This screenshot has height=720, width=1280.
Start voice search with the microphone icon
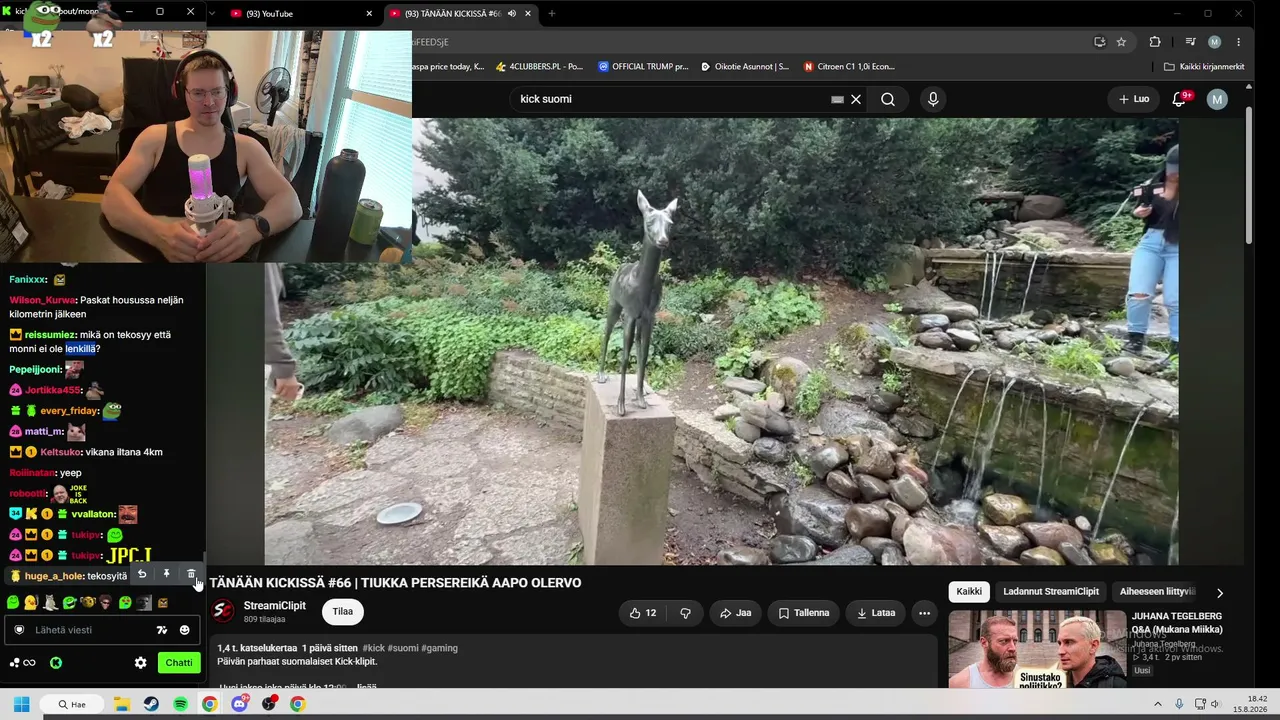[933, 99]
